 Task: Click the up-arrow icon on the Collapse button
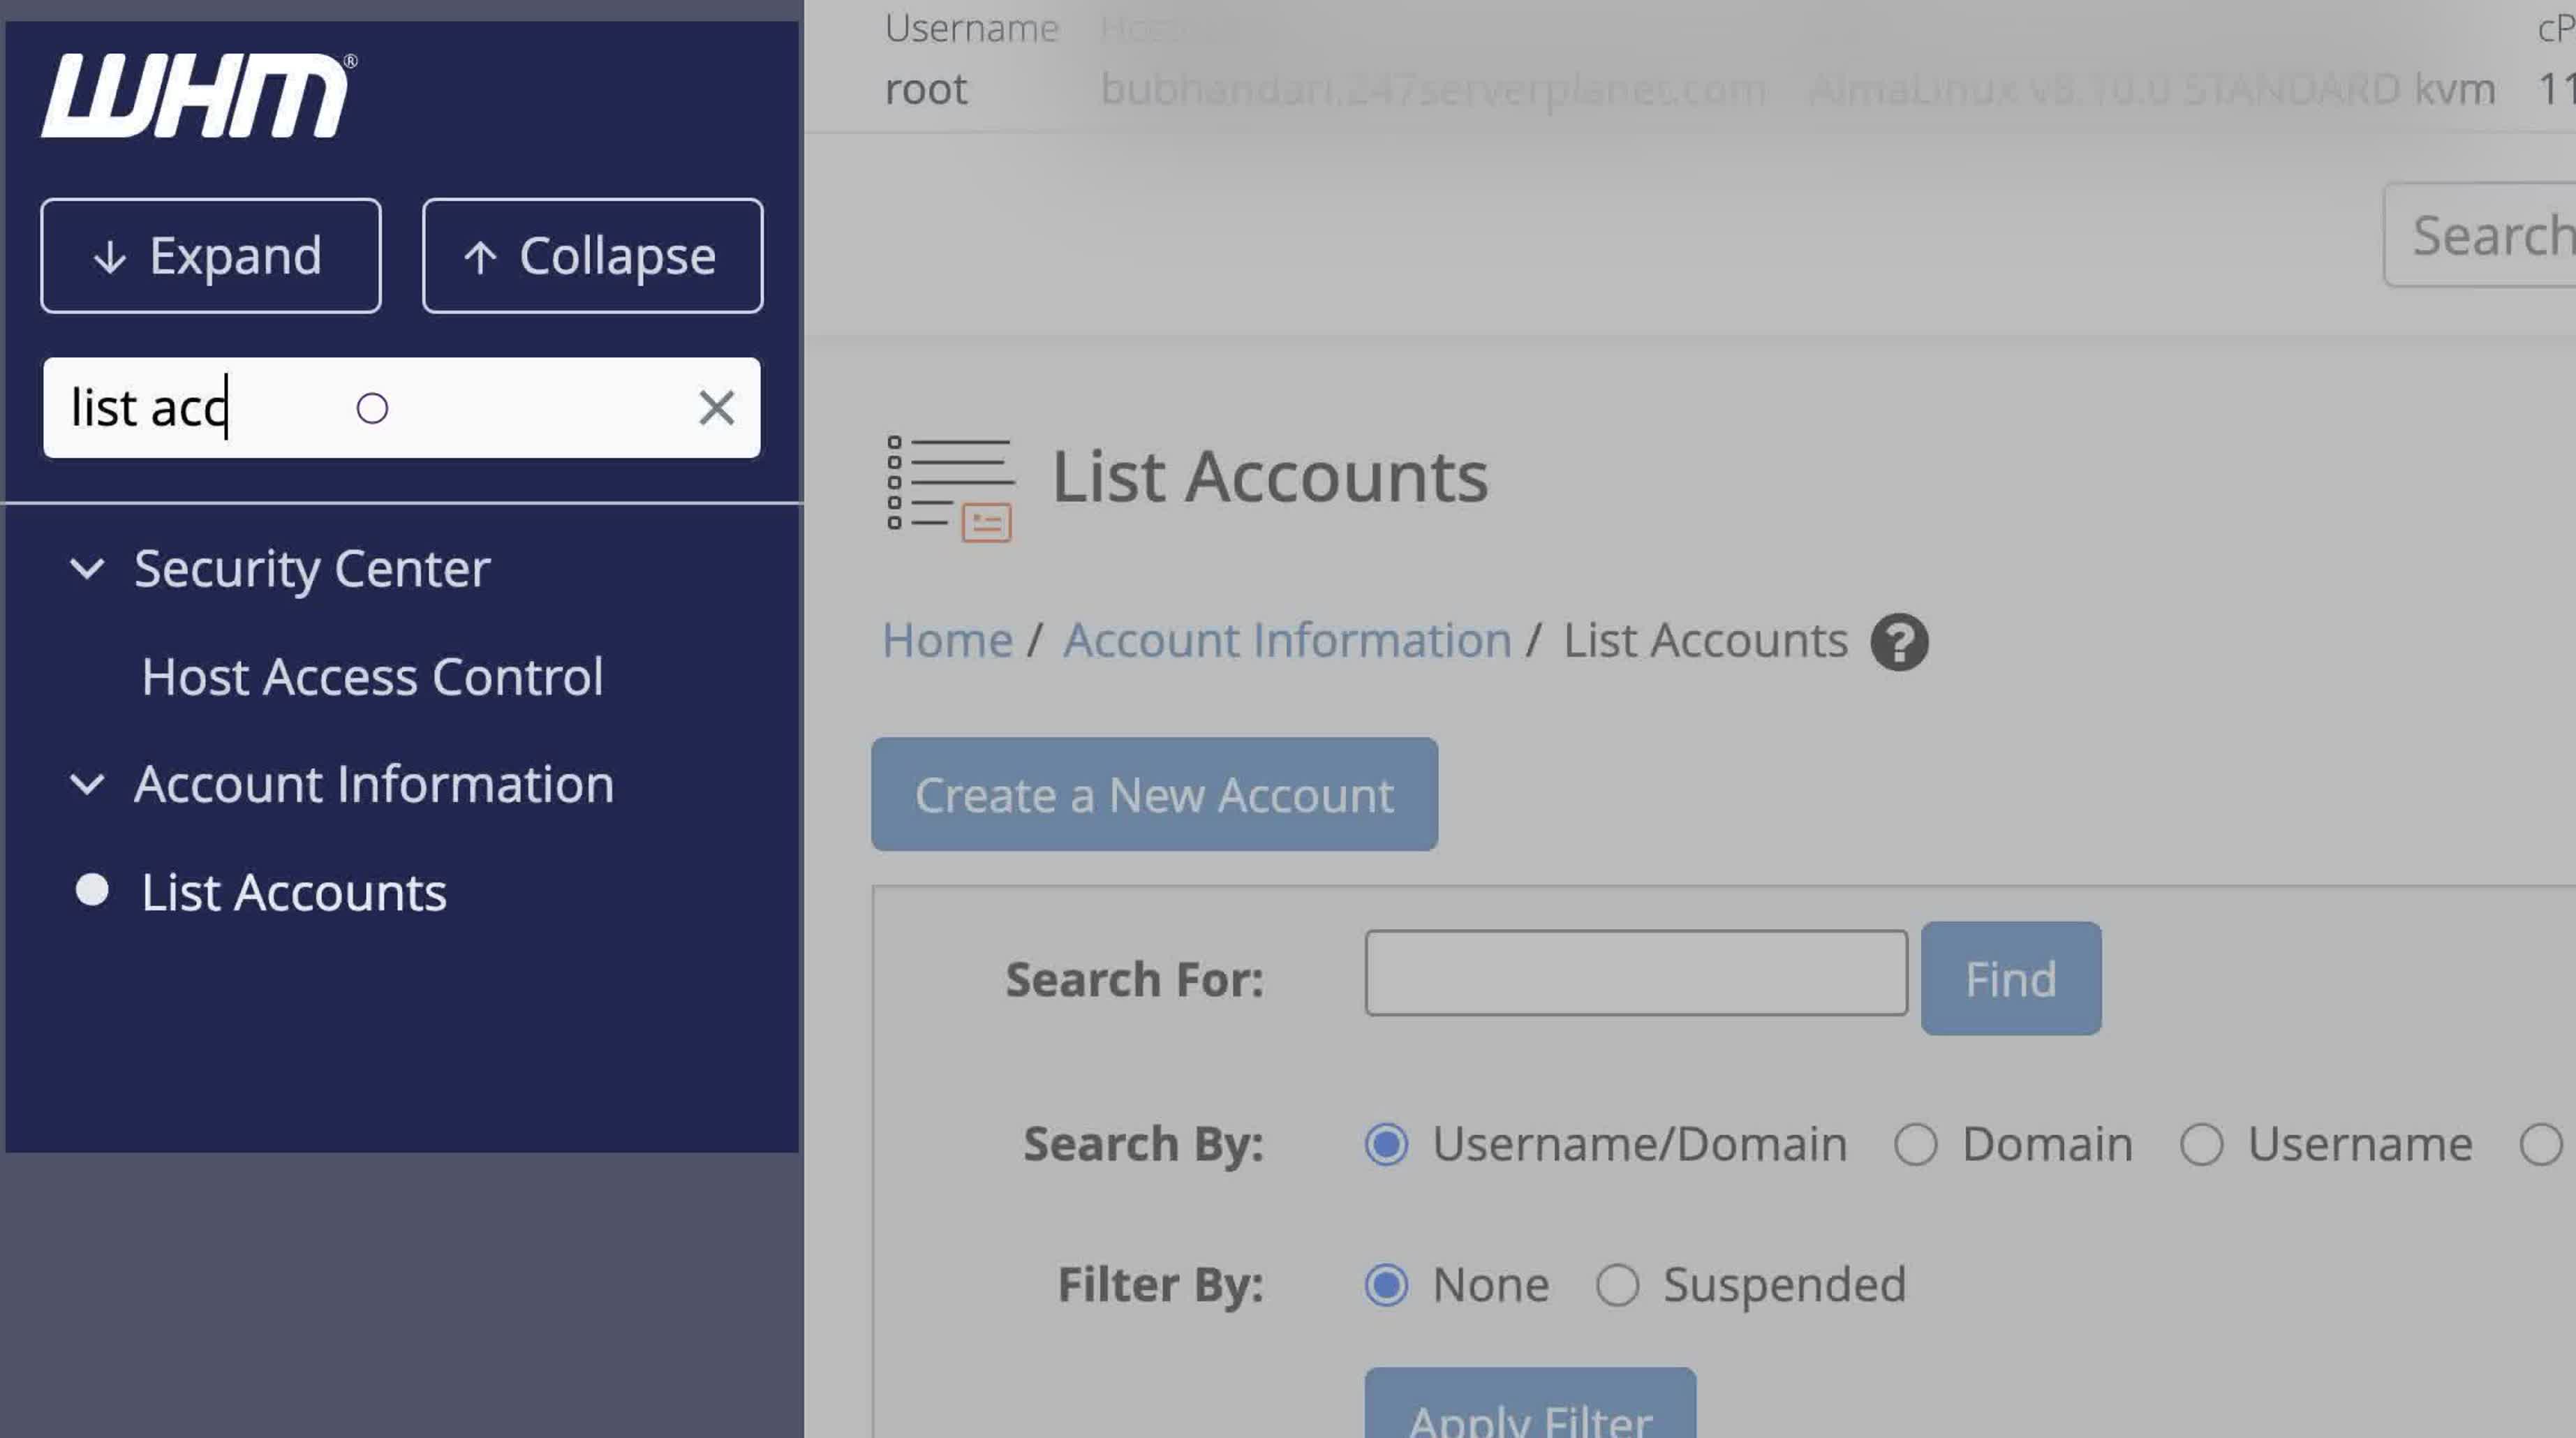click(x=484, y=255)
